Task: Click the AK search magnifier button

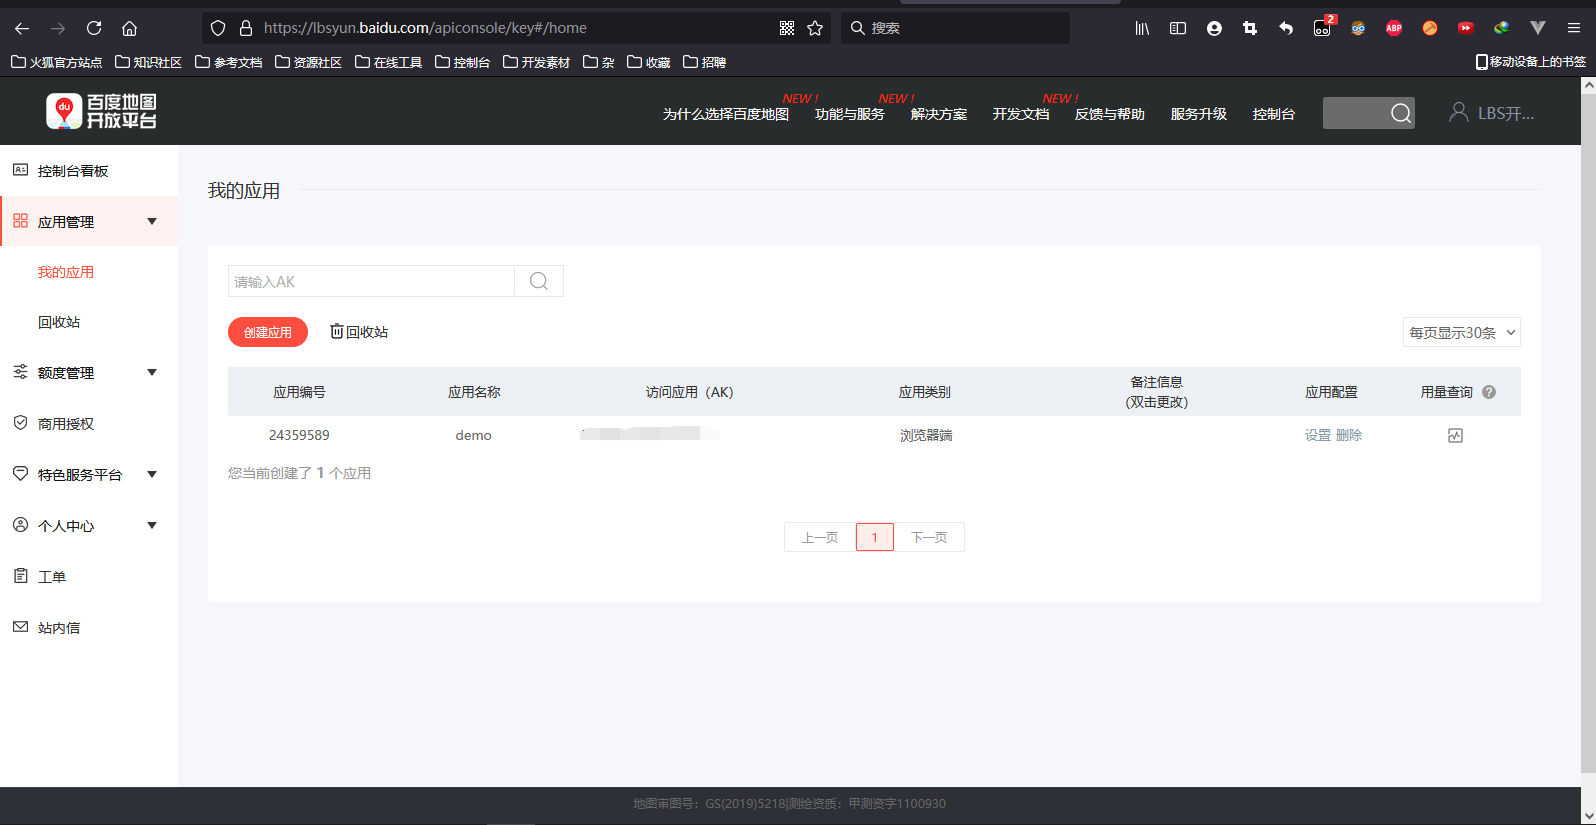Action: (539, 281)
